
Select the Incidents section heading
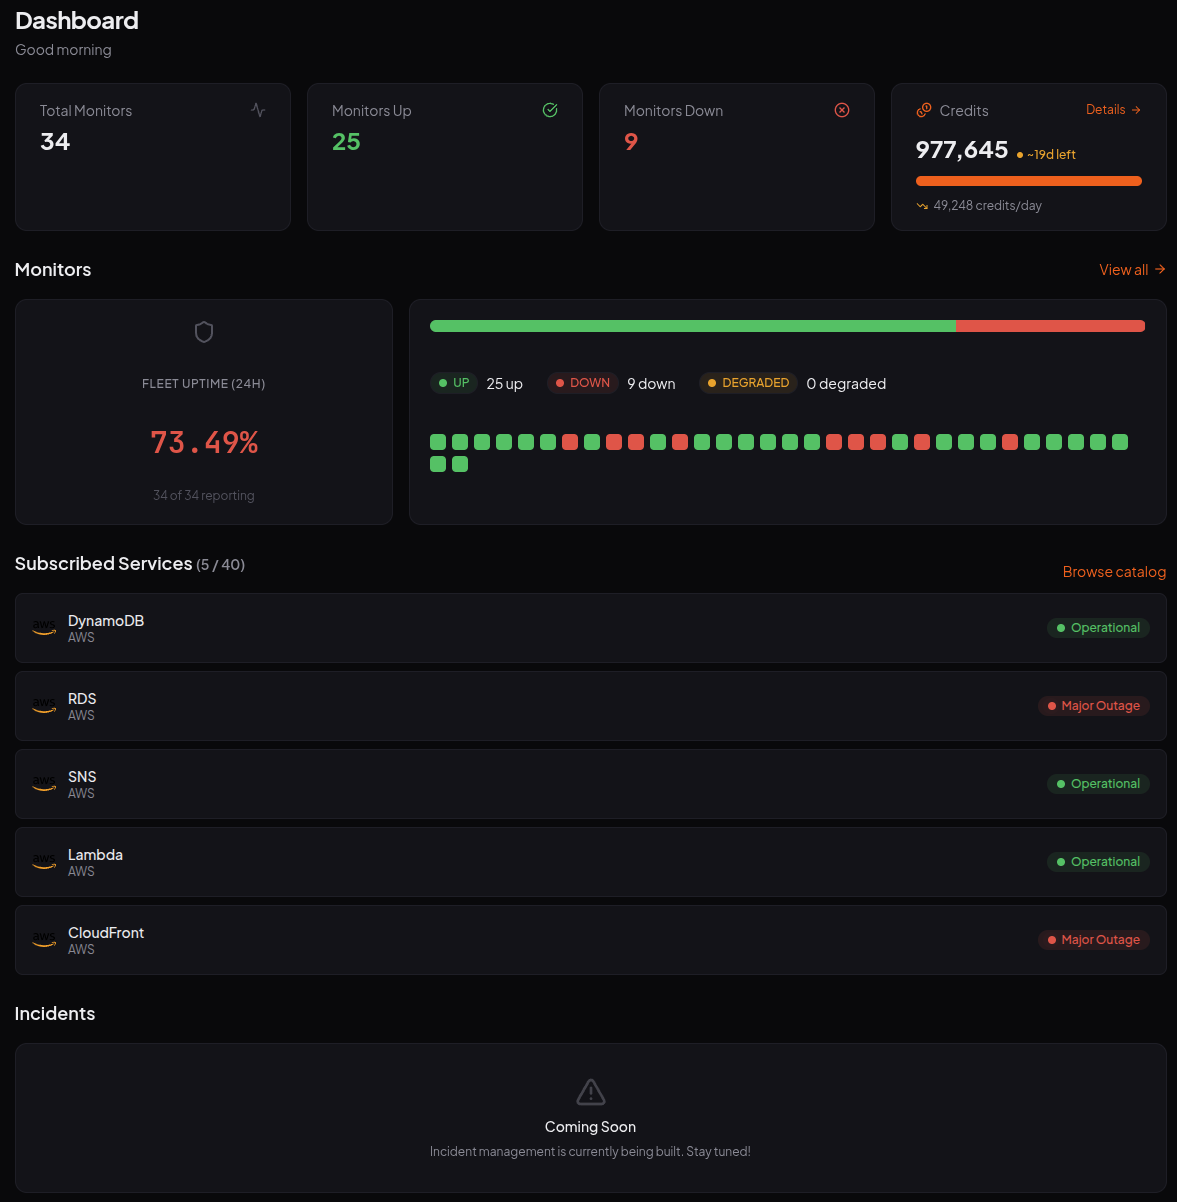click(x=55, y=1013)
